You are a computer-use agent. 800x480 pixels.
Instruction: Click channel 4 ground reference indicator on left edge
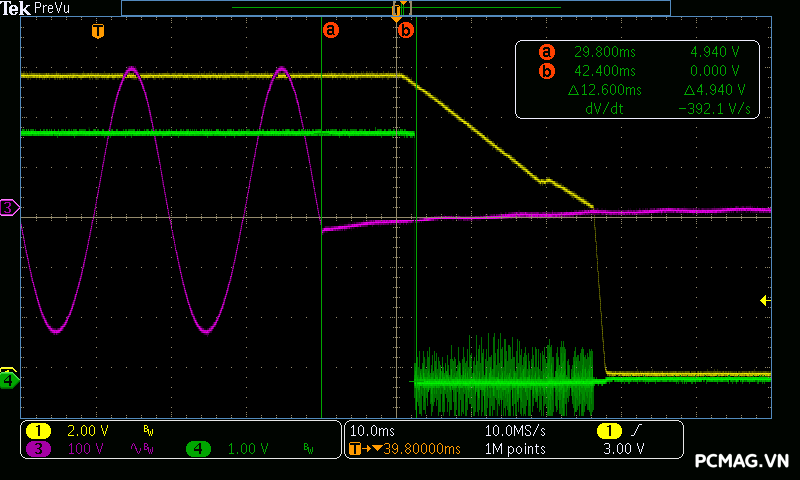coord(8,380)
